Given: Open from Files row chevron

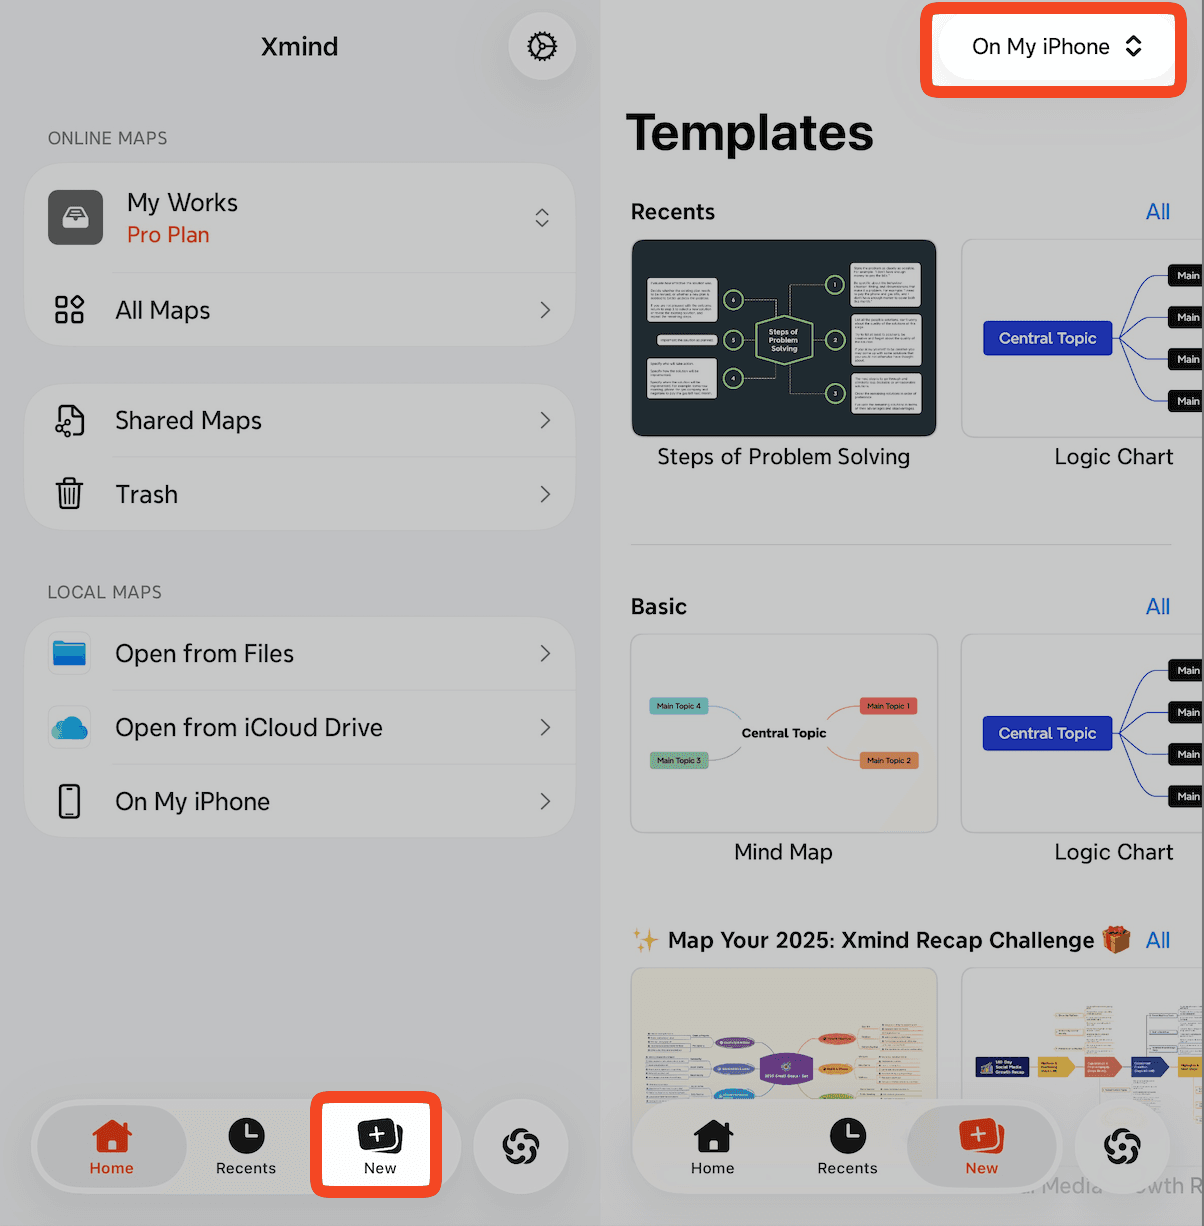Looking at the screenshot, I should (545, 653).
